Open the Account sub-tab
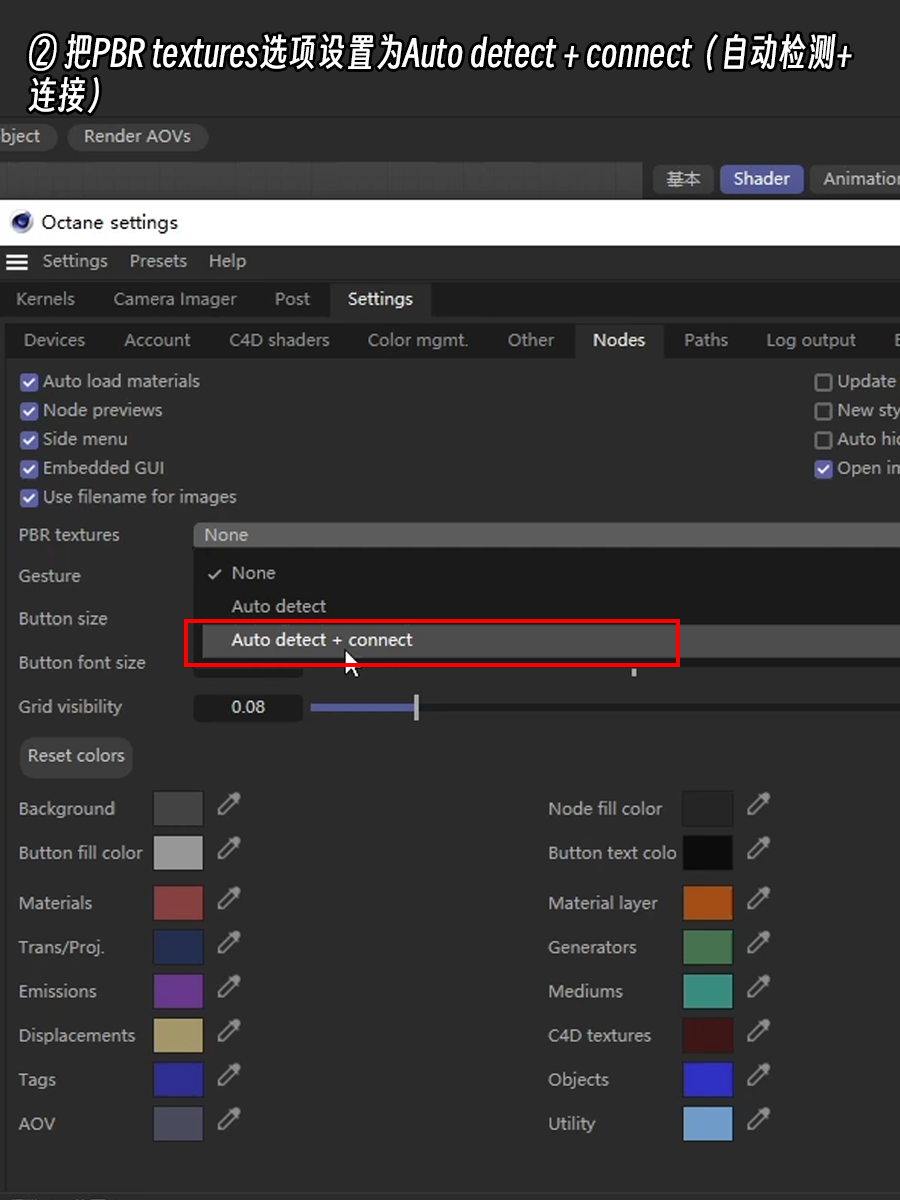 [157, 340]
